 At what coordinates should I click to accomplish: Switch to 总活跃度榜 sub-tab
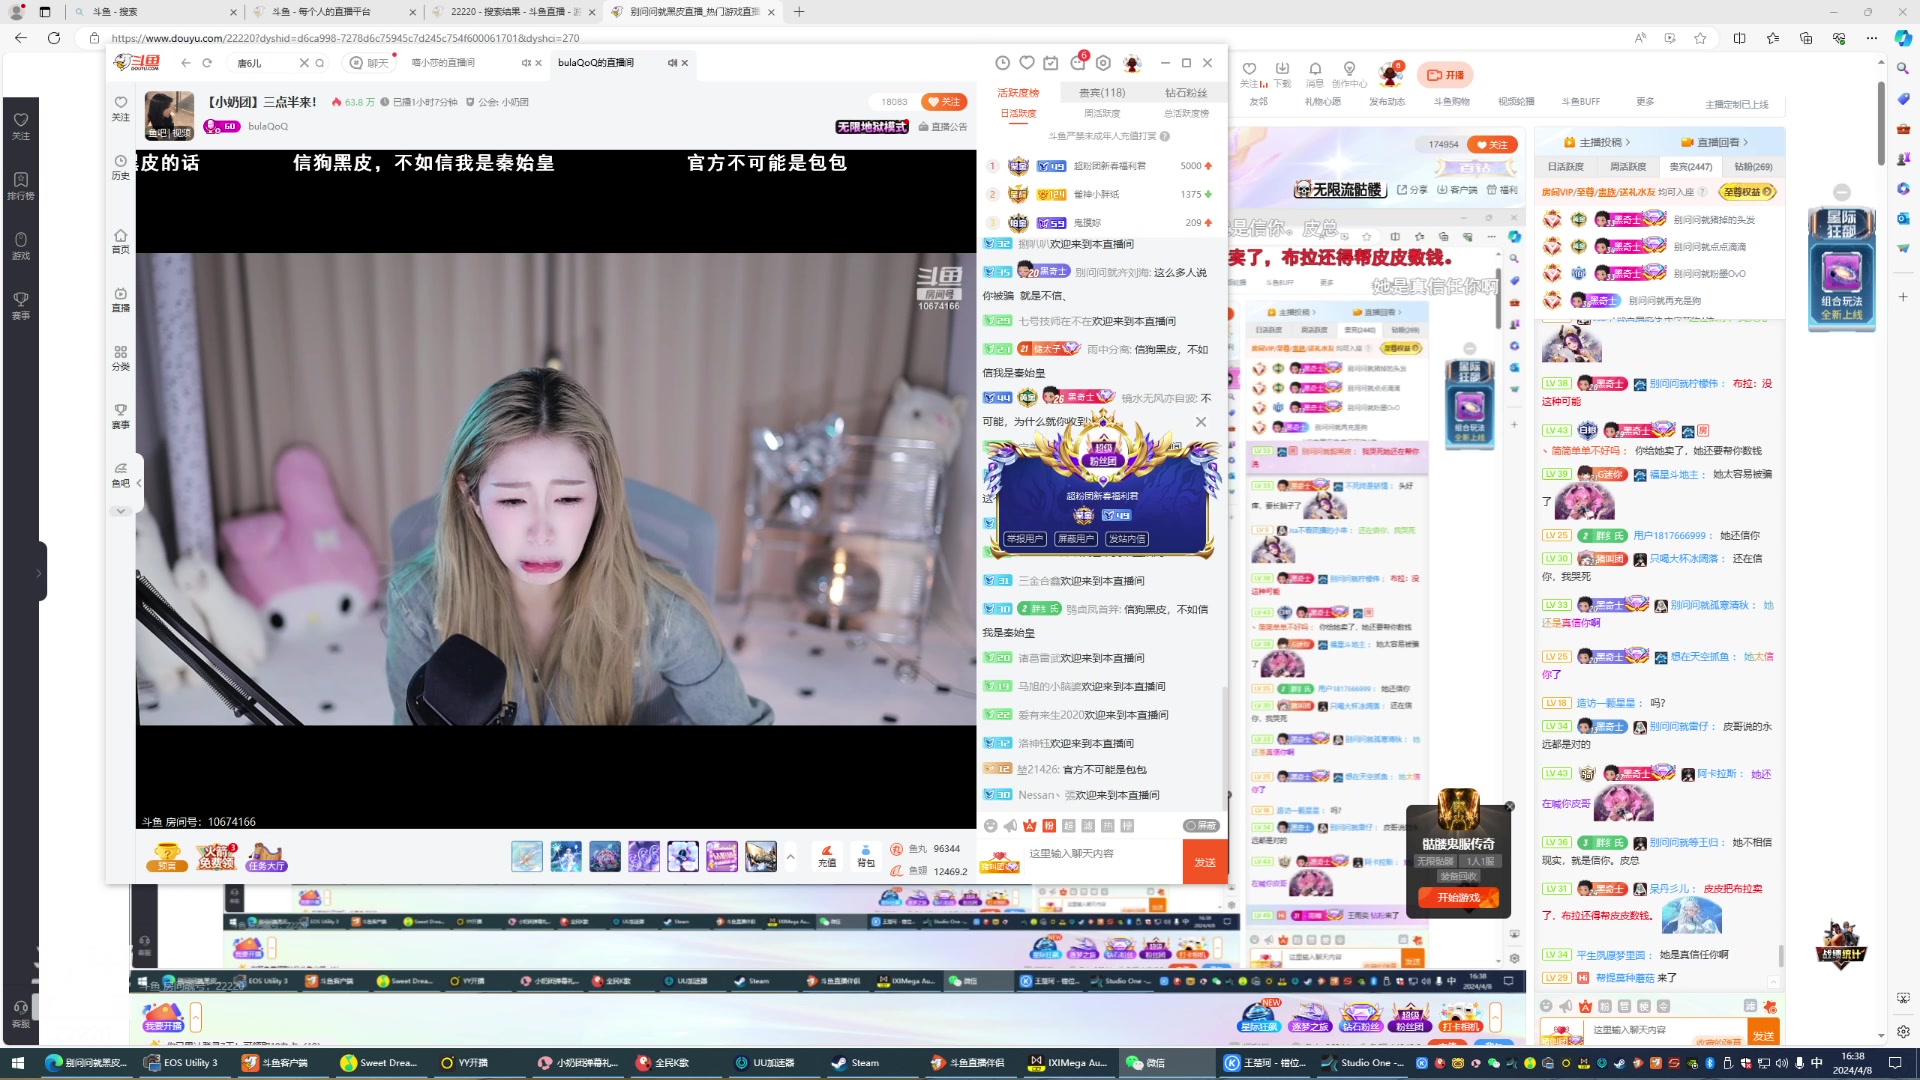(x=1186, y=113)
